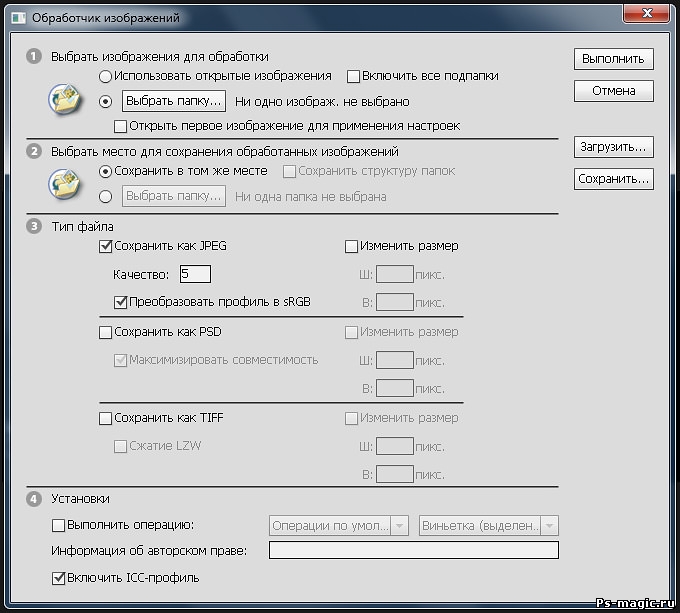Toggle 'Преобразовать профиль в sRGB' checkbox
Viewport: 680px width, 613px height.
121,301
